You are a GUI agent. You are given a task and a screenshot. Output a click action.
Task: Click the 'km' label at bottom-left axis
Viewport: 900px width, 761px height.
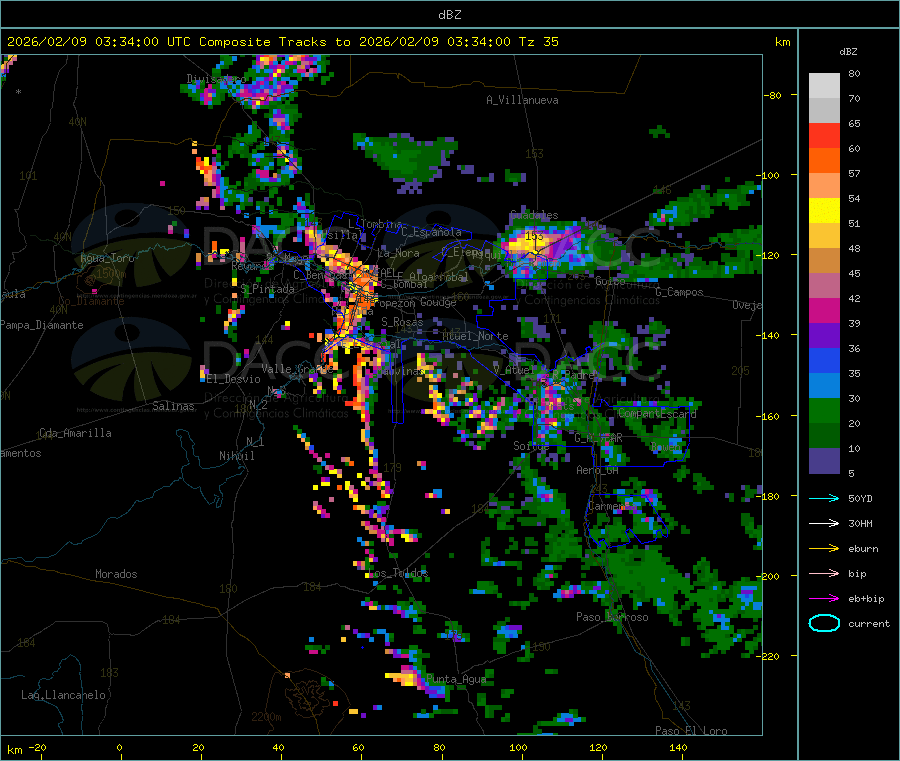pos(14,750)
